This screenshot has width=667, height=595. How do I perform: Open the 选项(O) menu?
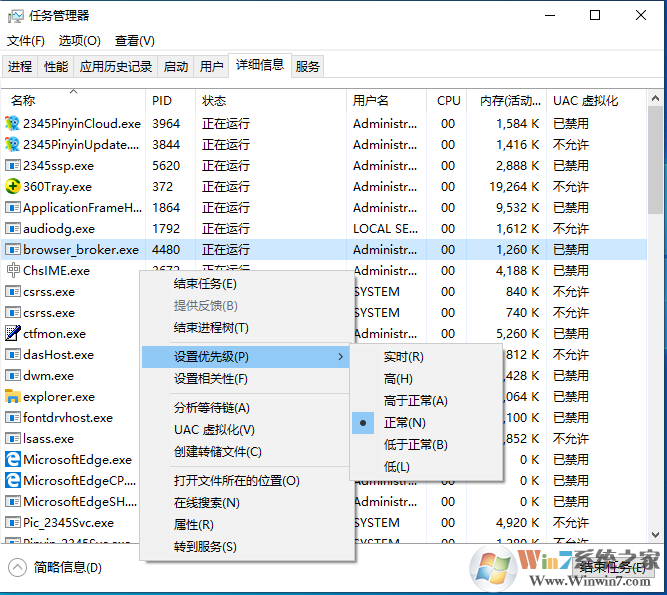tap(80, 41)
